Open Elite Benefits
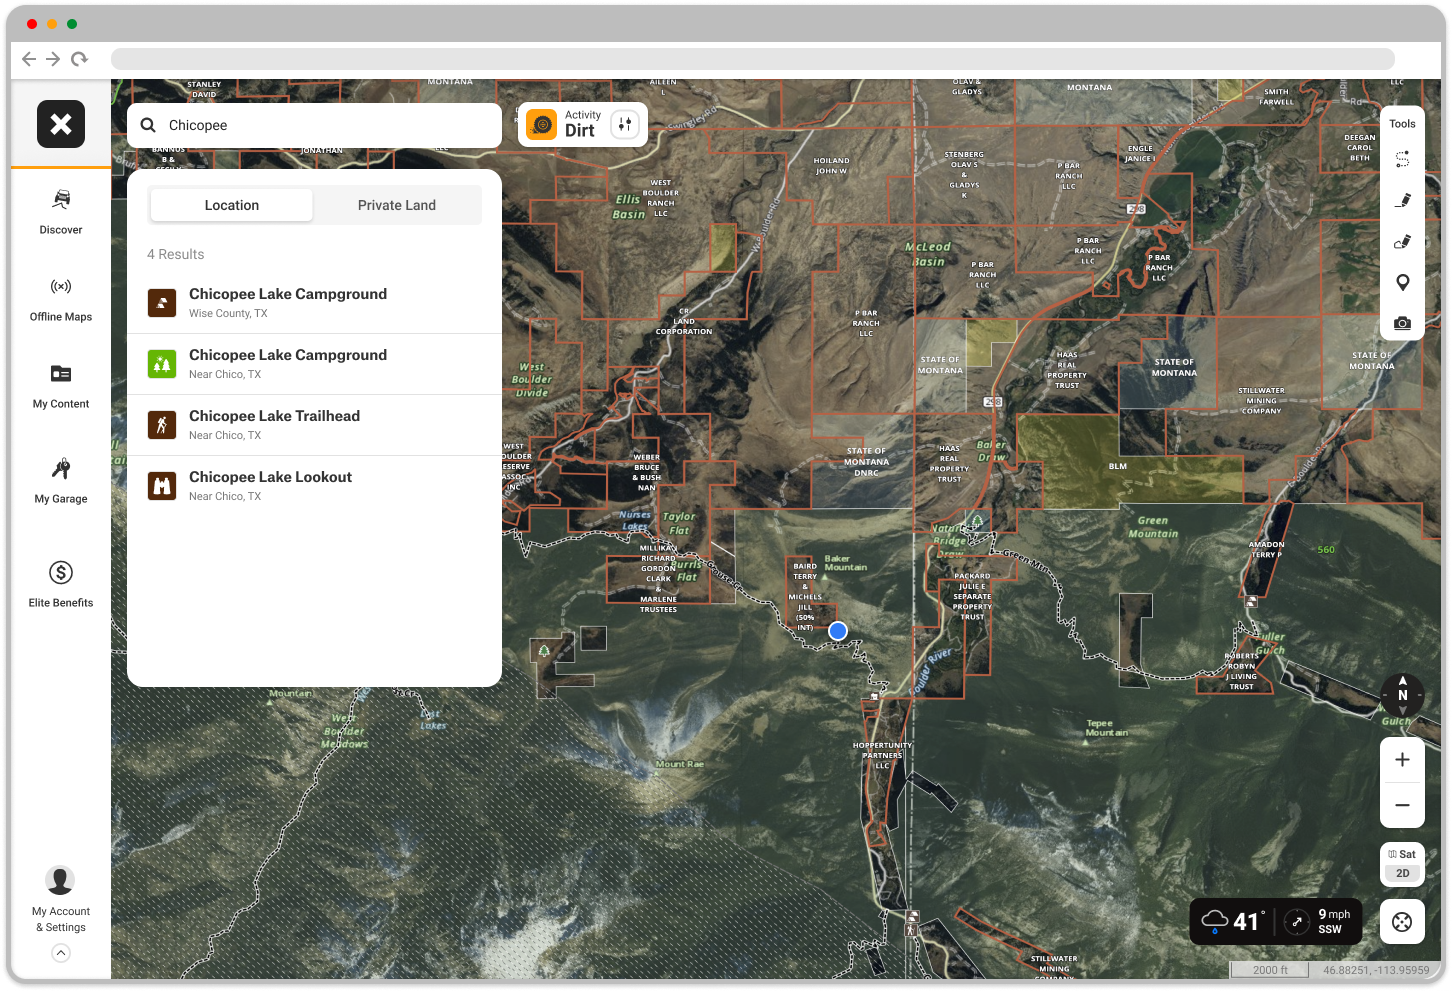 61,583
